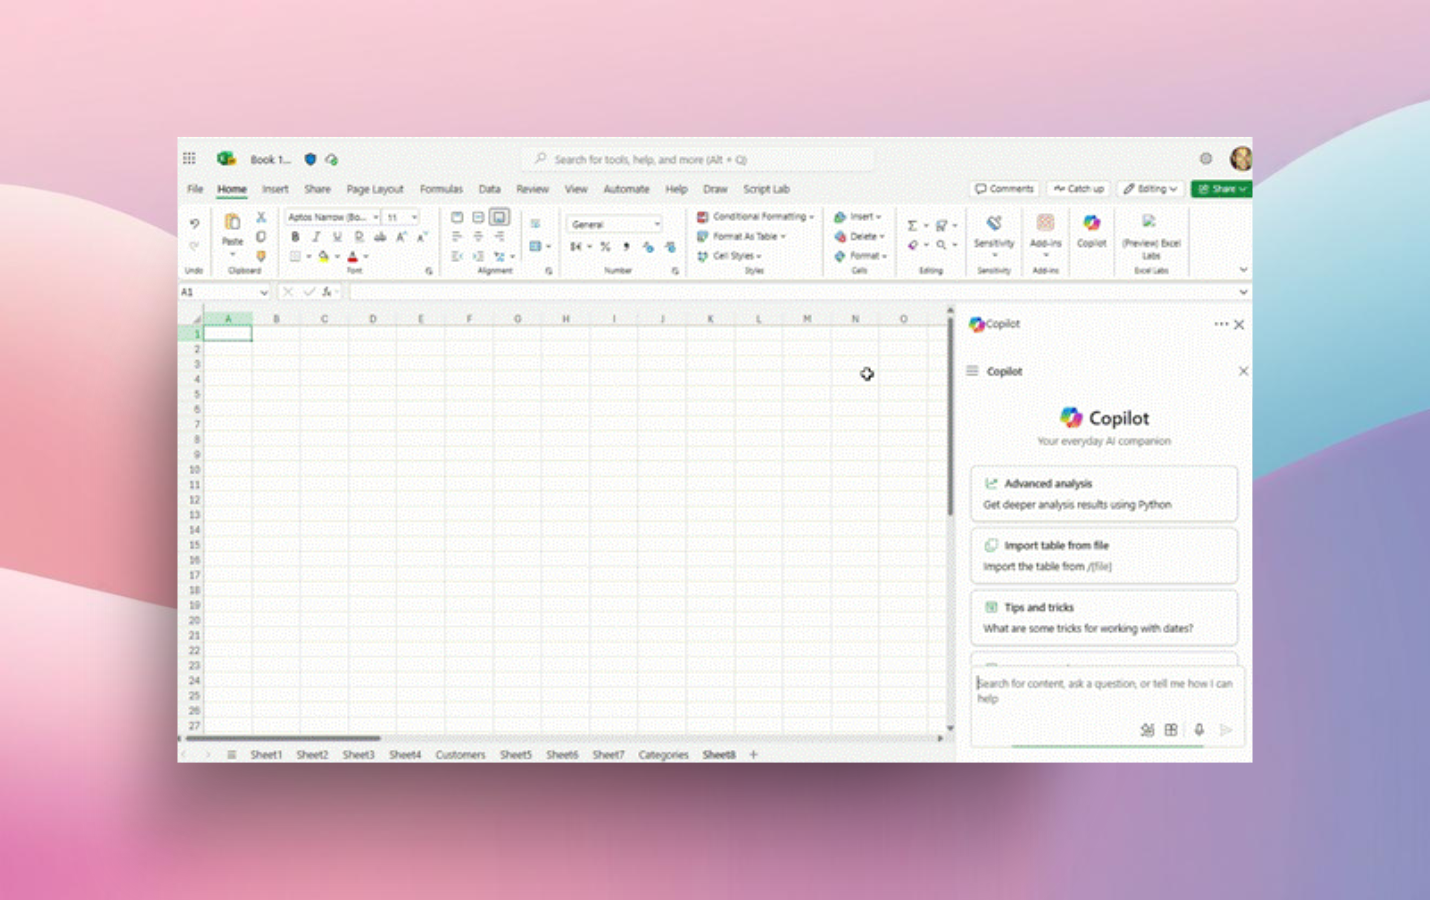
Task: Open the font size dropdown
Action: 414,217
